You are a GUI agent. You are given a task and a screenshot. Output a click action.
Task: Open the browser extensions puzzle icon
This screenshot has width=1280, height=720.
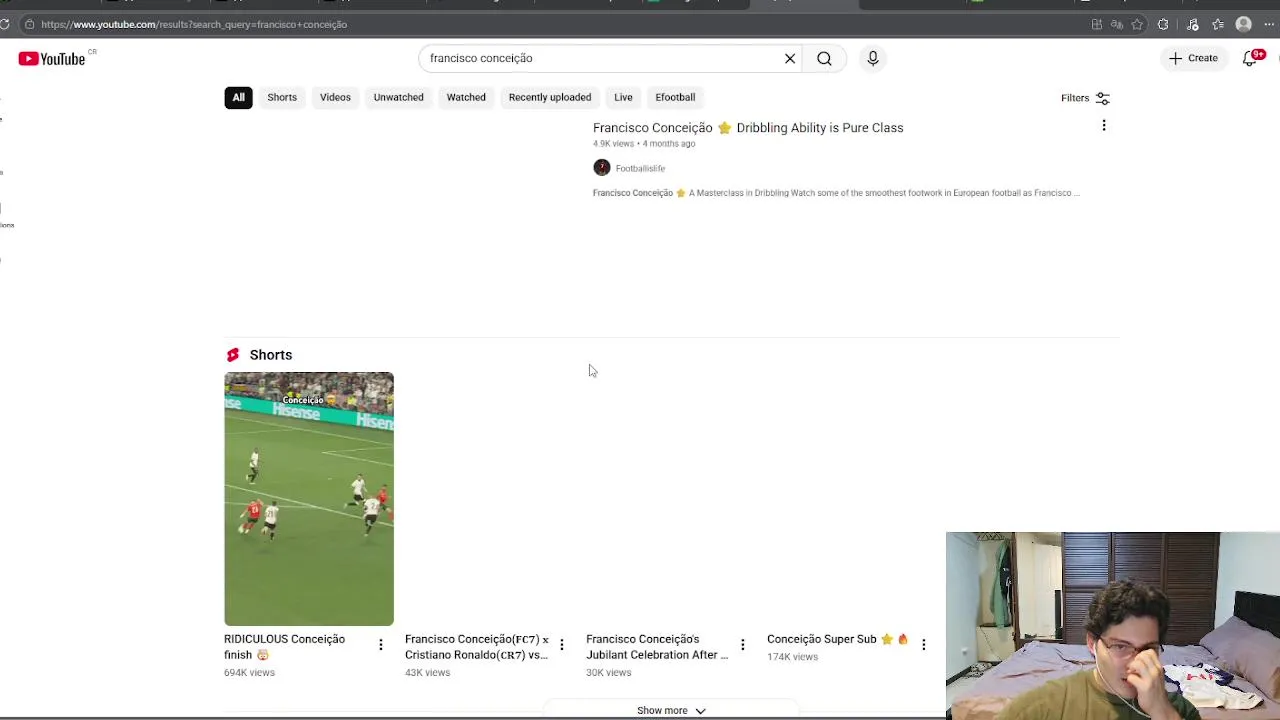(x=1163, y=24)
